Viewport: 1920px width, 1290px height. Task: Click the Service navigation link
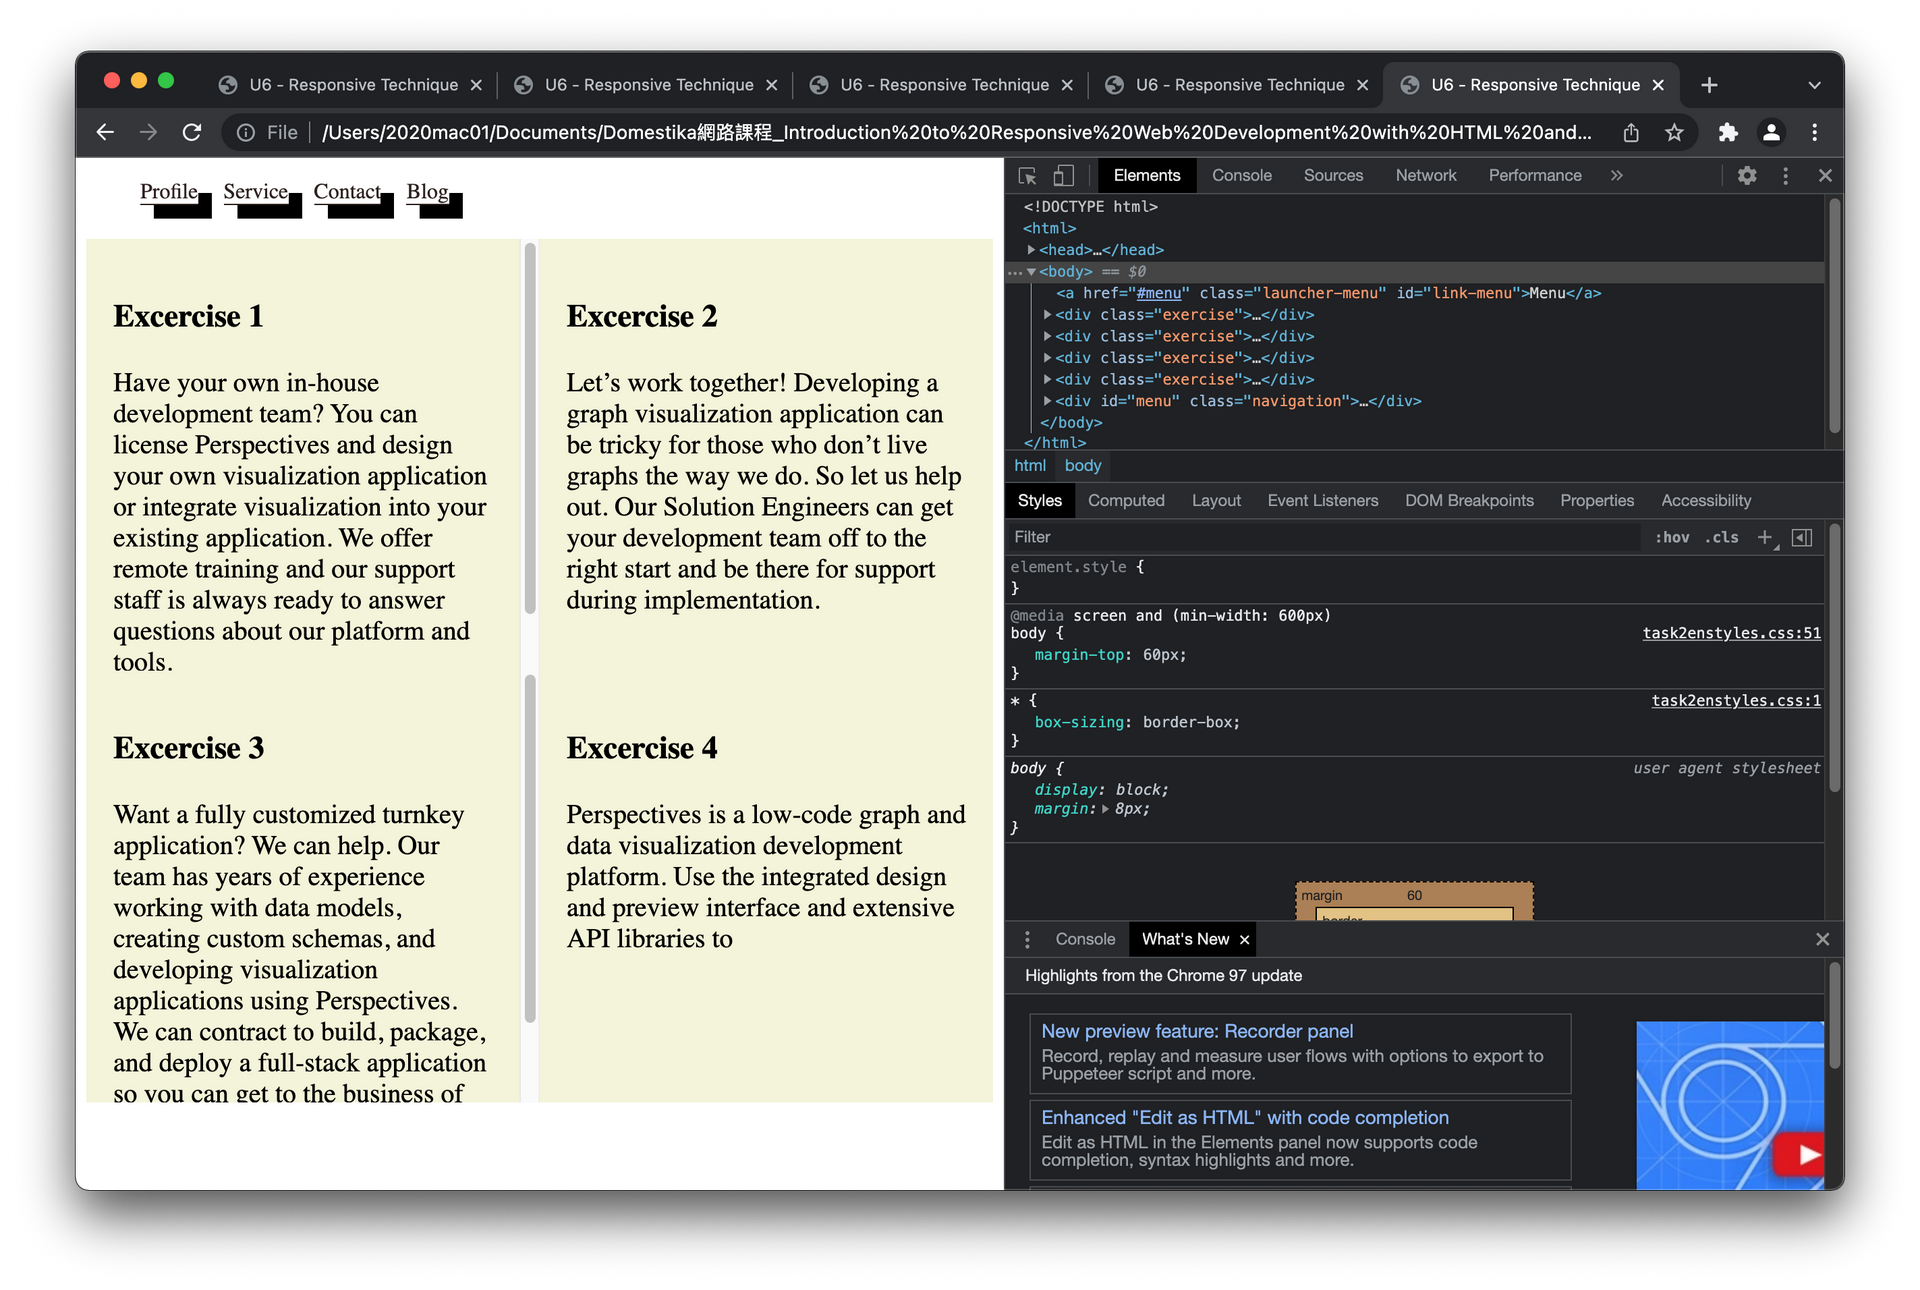coord(255,192)
